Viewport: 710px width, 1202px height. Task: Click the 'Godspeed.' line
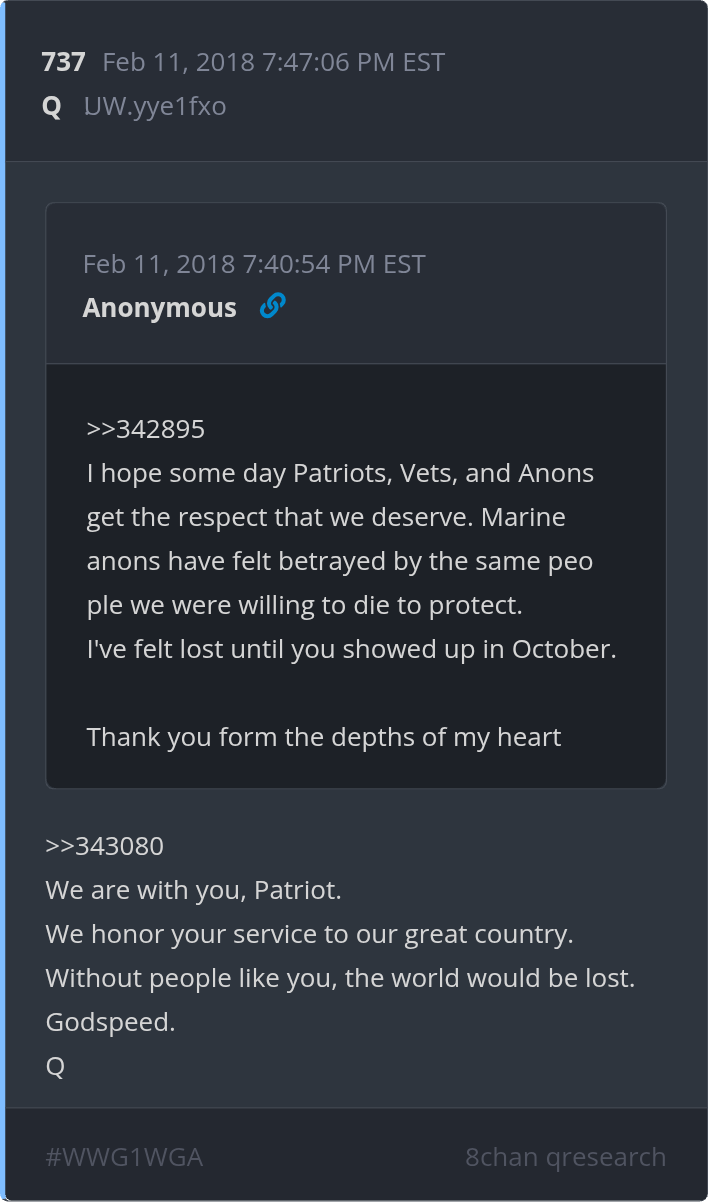[110, 1022]
